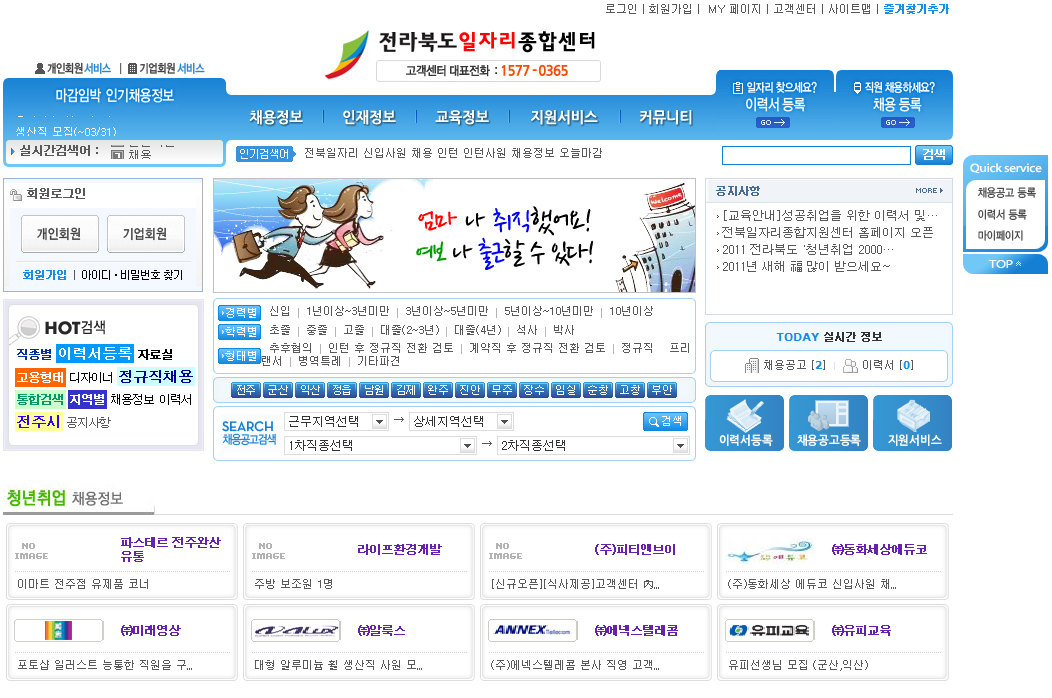Click the 알룩스 company logo
The width and height of the screenshot is (1052, 698).
pos(296,631)
